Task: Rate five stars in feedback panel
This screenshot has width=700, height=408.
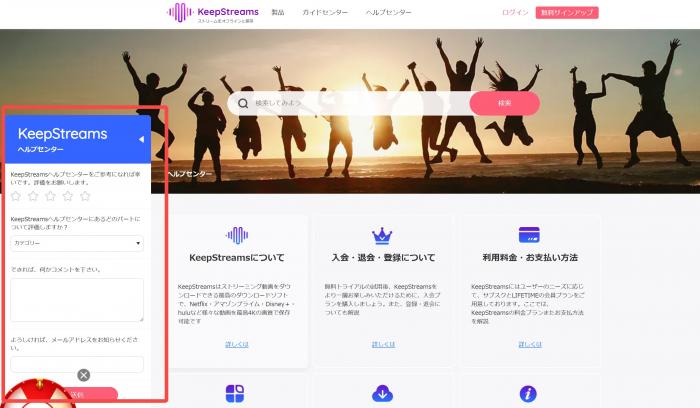Action: (85, 196)
